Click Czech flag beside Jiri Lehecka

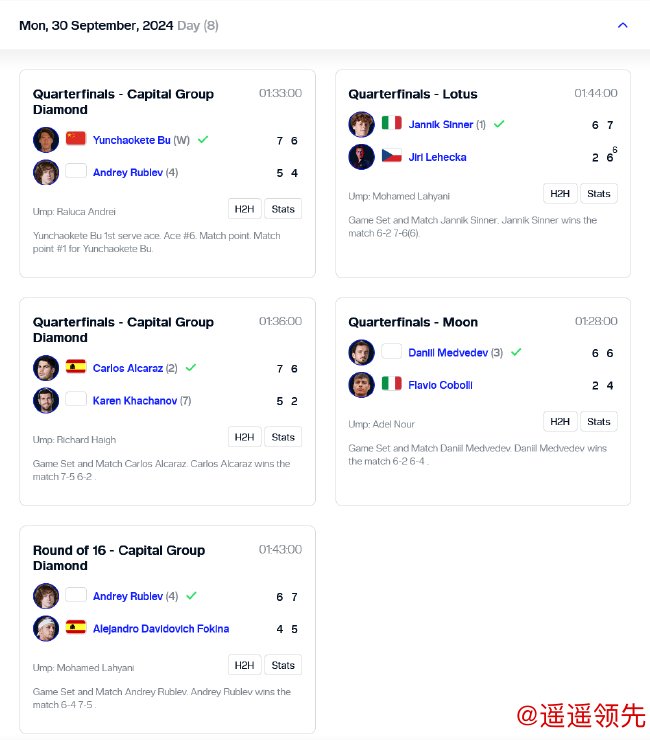coord(392,157)
